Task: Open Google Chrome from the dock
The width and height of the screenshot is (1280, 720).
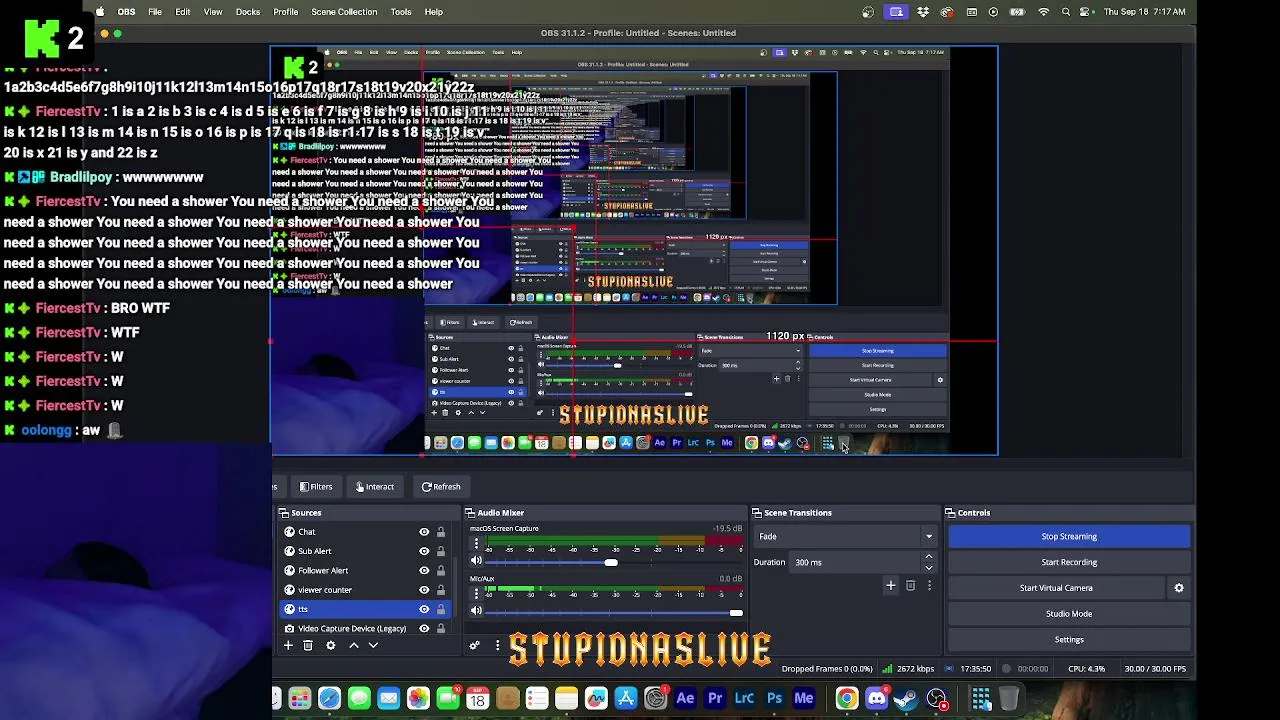Action: pyautogui.click(x=847, y=698)
